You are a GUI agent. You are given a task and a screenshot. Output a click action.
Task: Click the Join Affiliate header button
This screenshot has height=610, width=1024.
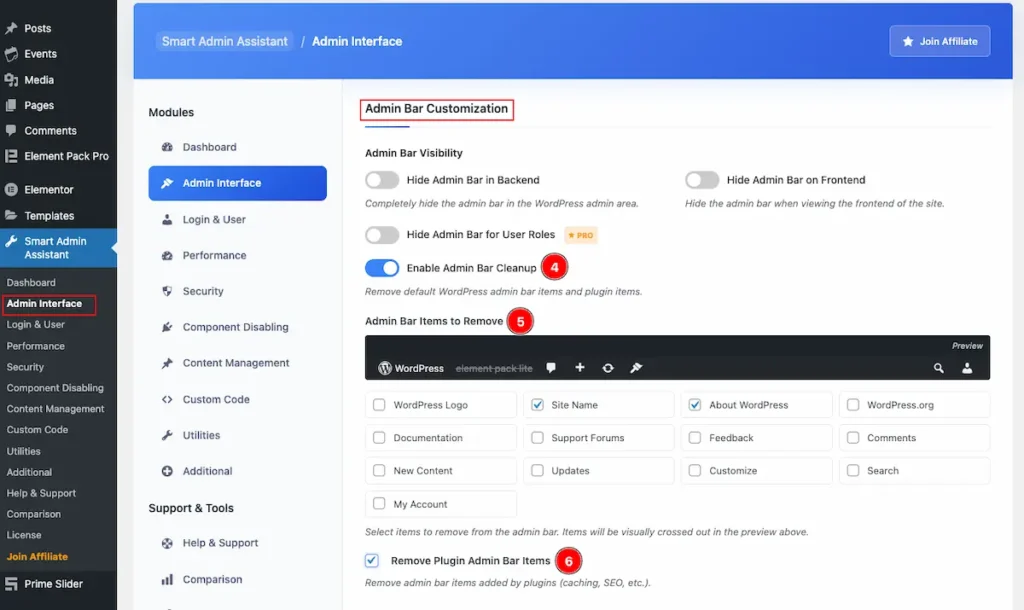pyautogui.click(x=940, y=41)
